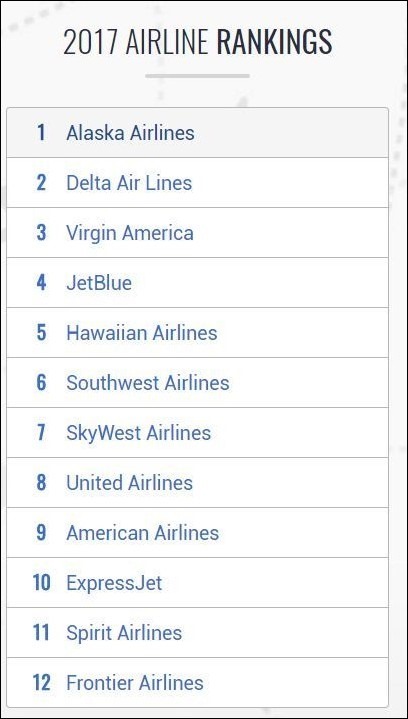This screenshot has width=408, height=719.
Task: Click rank number 12 next to Frontier
Action: pyautogui.click(x=41, y=683)
